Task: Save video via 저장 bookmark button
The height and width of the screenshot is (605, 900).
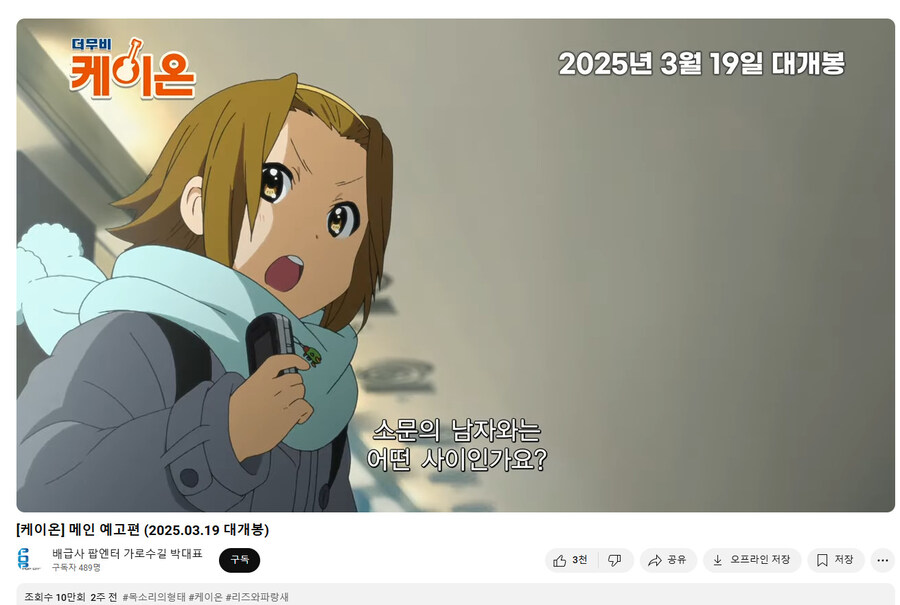Action: (x=836, y=560)
